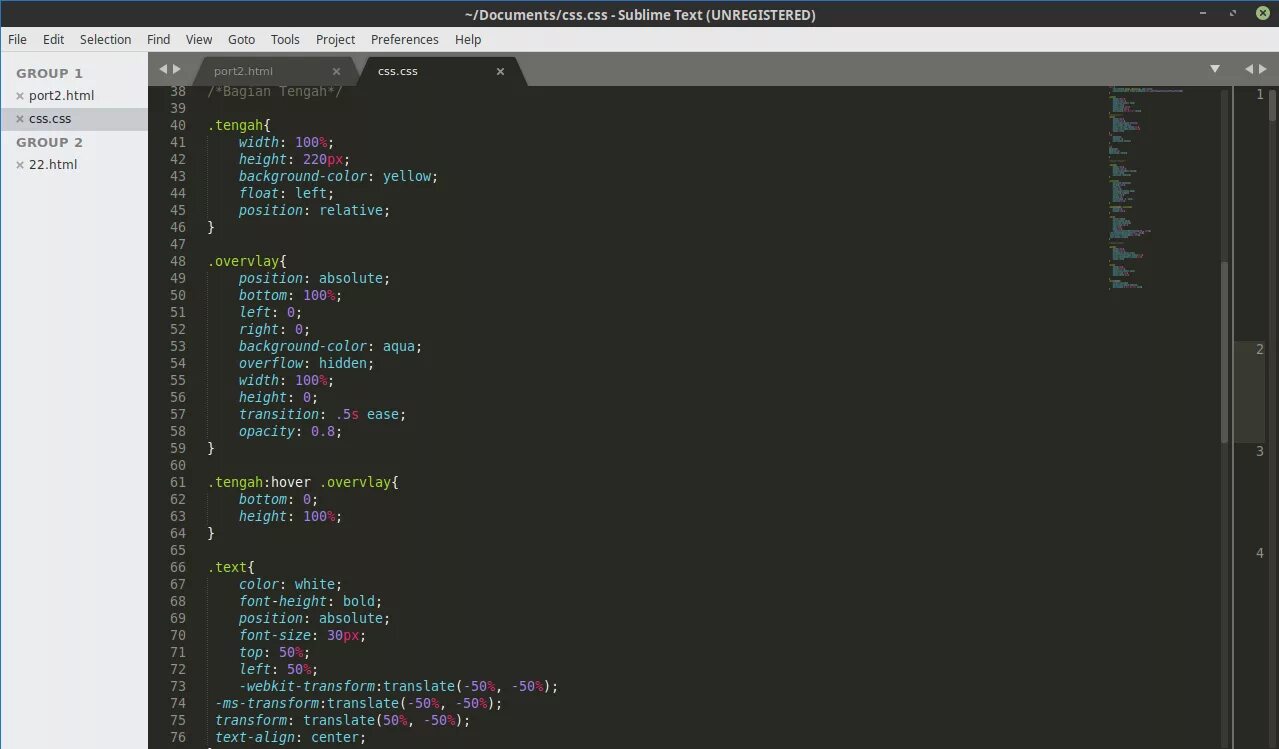Click the 'background-color: yellow;' line
Viewport: 1279px width, 749px height.
tap(338, 176)
